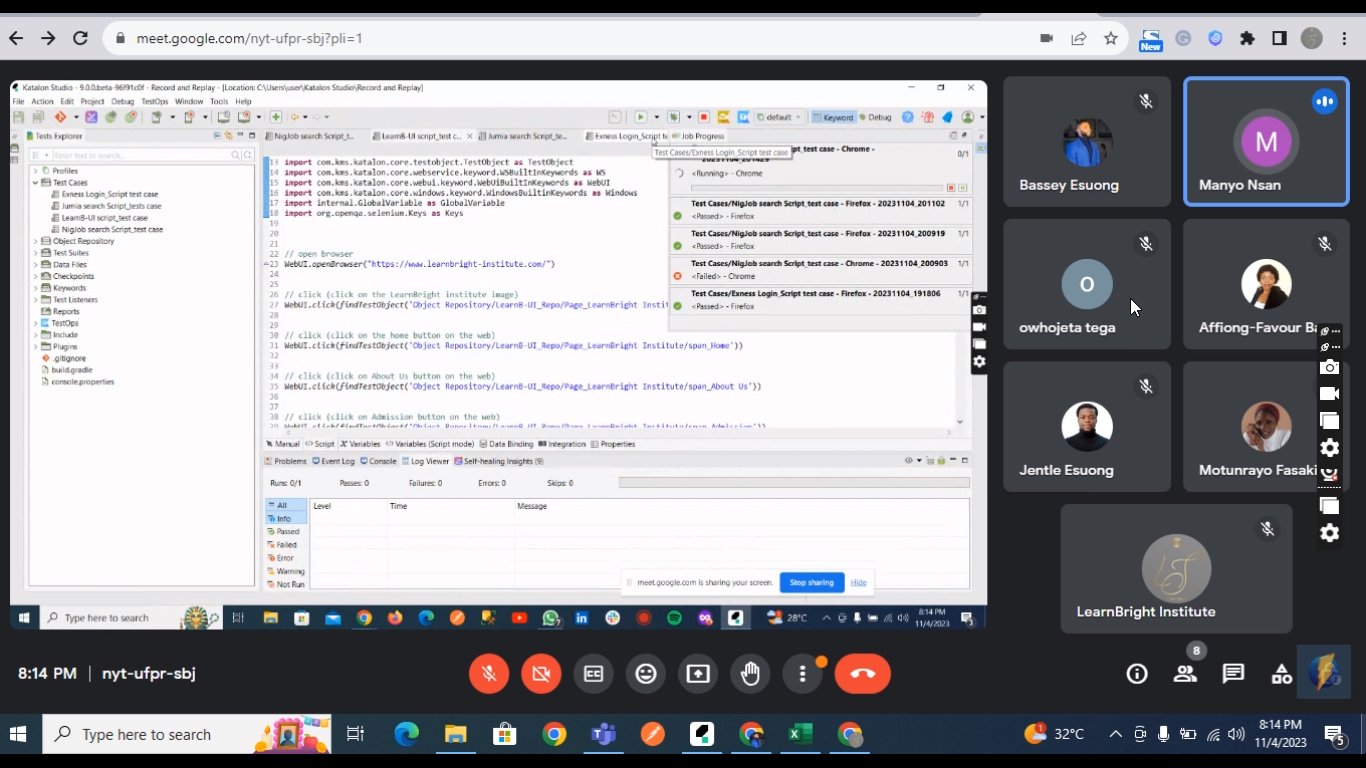The height and width of the screenshot is (768, 1366).
Task: Click the Stop sharing button
Action: click(811, 582)
